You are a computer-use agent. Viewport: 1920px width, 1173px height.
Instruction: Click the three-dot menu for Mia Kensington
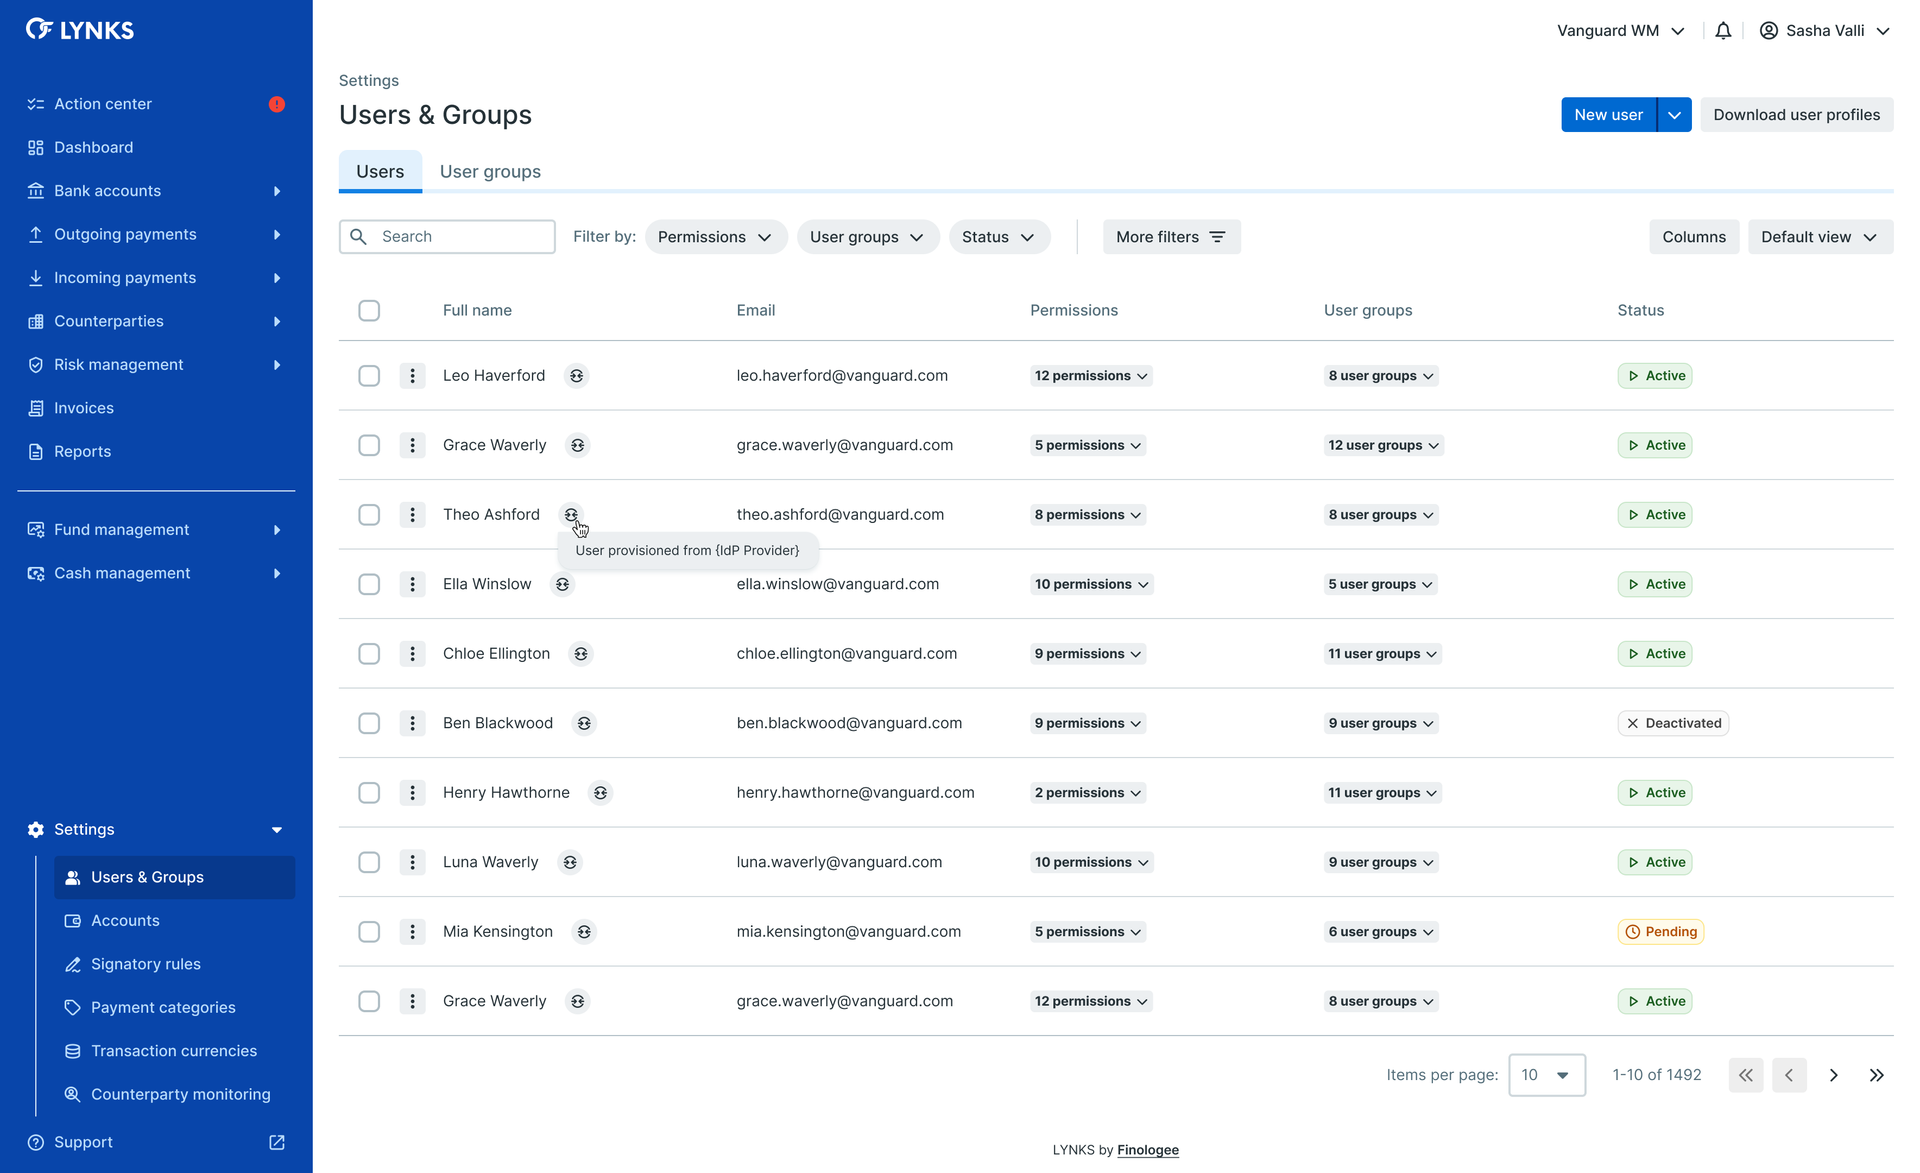[x=412, y=932]
